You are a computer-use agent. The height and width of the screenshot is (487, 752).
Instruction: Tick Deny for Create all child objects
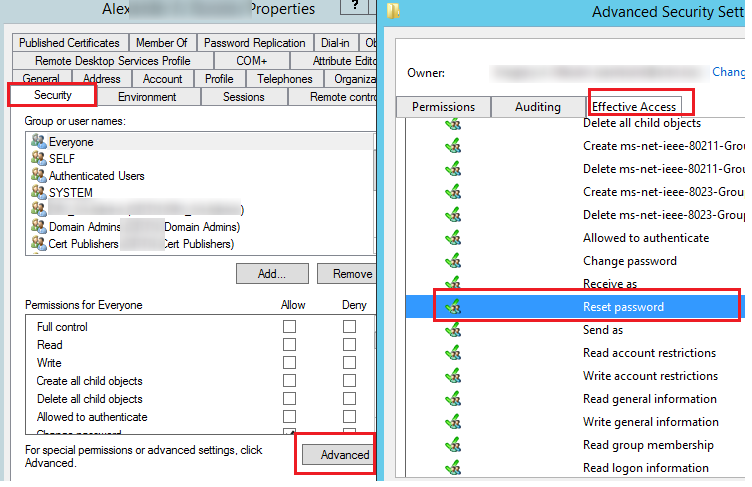point(349,381)
